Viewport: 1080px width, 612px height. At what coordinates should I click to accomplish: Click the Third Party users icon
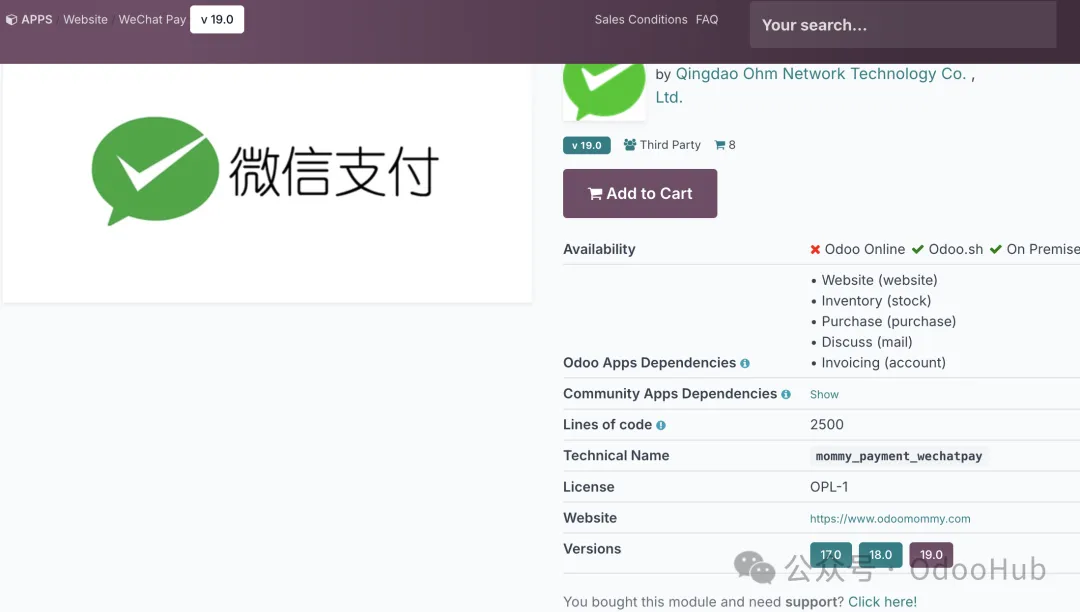[630, 145]
